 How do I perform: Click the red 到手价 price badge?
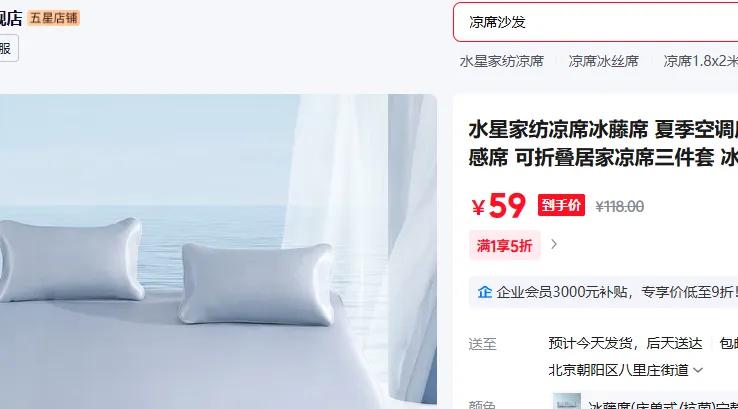pos(561,205)
